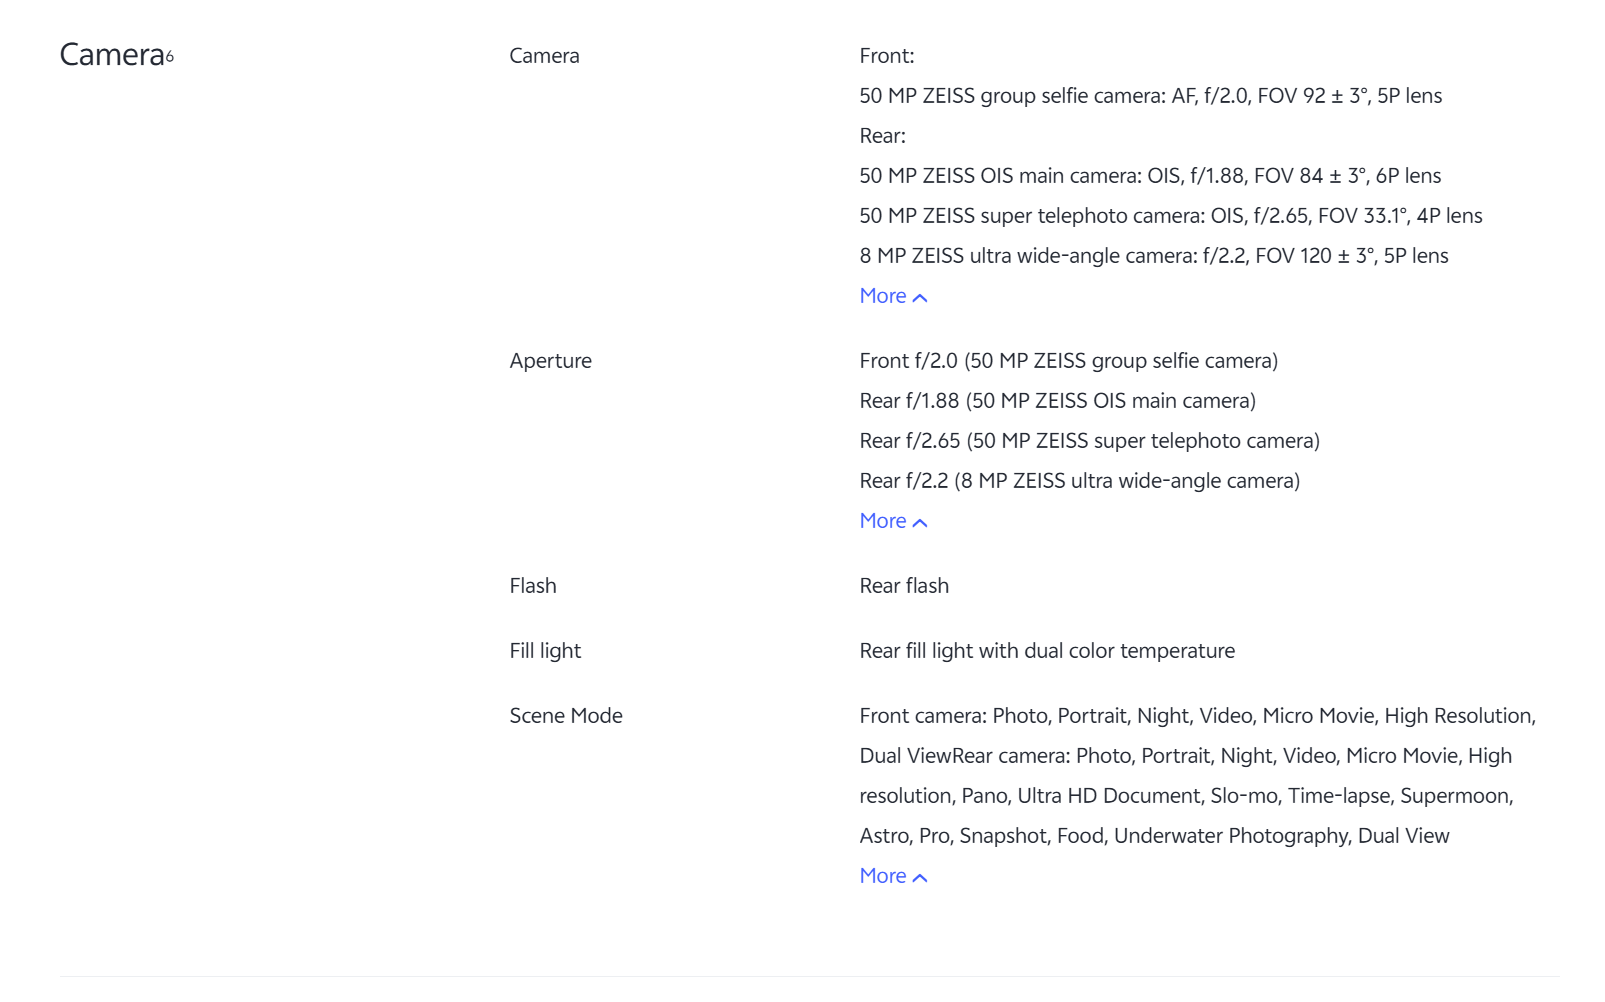This screenshot has height=1002, width=1605.
Task: Click the More link under Aperture specs
Action: coord(882,521)
